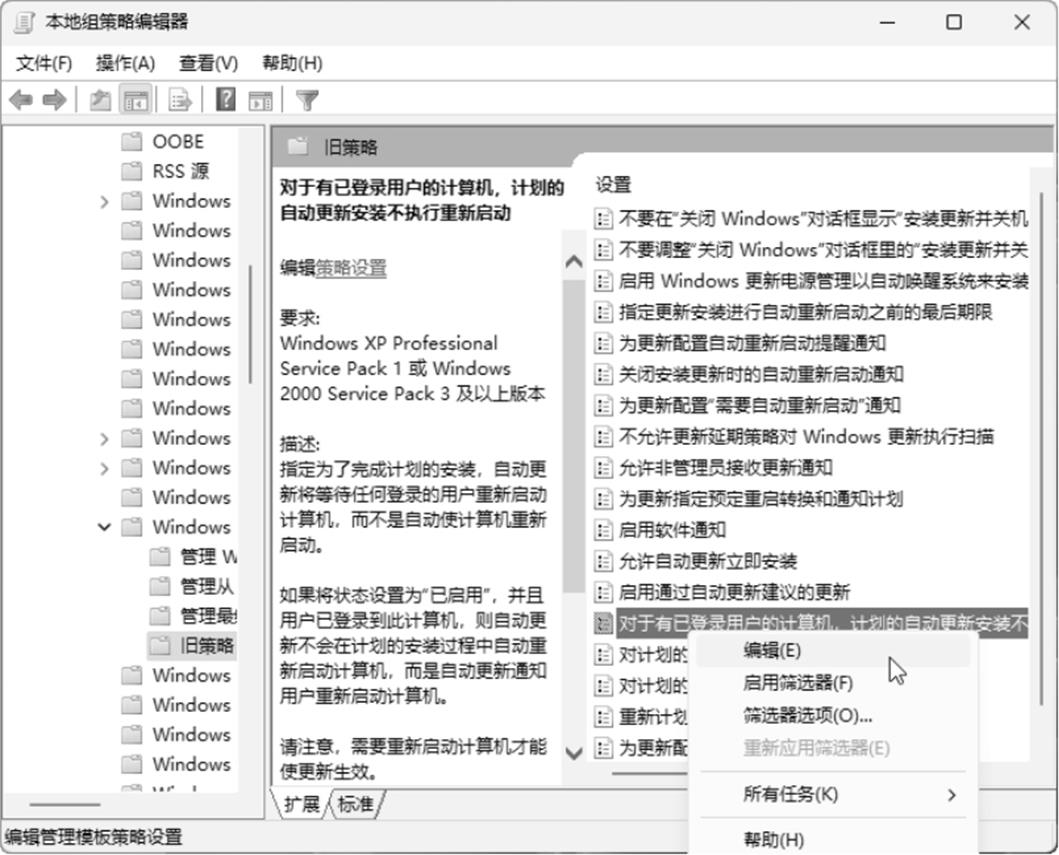The image size is (1059, 855).
Task: Select 启用筛选器(F) in context menu
Action: click(x=797, y=683)
